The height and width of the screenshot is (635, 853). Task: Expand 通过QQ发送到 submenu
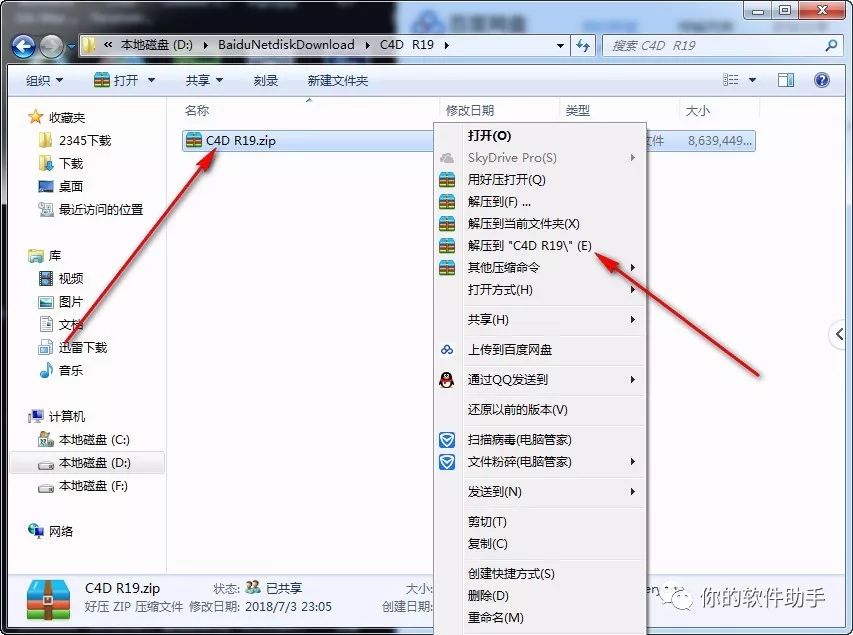click(540, 380)
